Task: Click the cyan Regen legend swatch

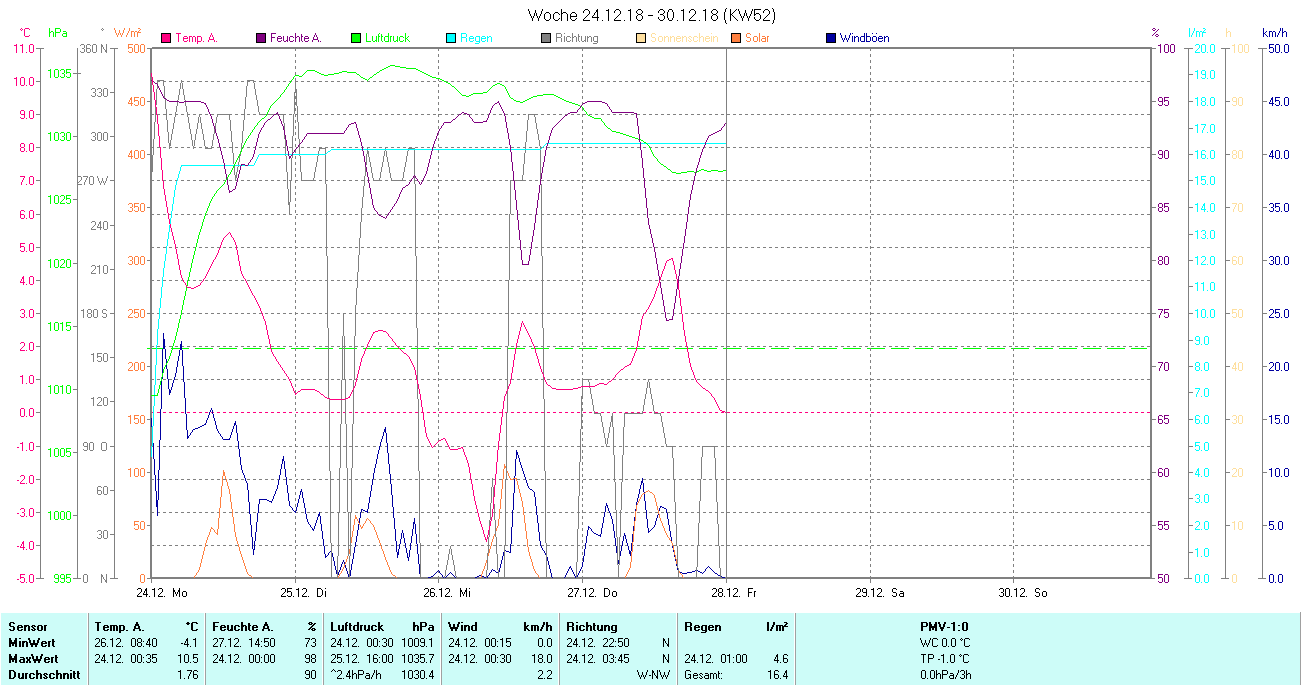Action: click(451, 38)
